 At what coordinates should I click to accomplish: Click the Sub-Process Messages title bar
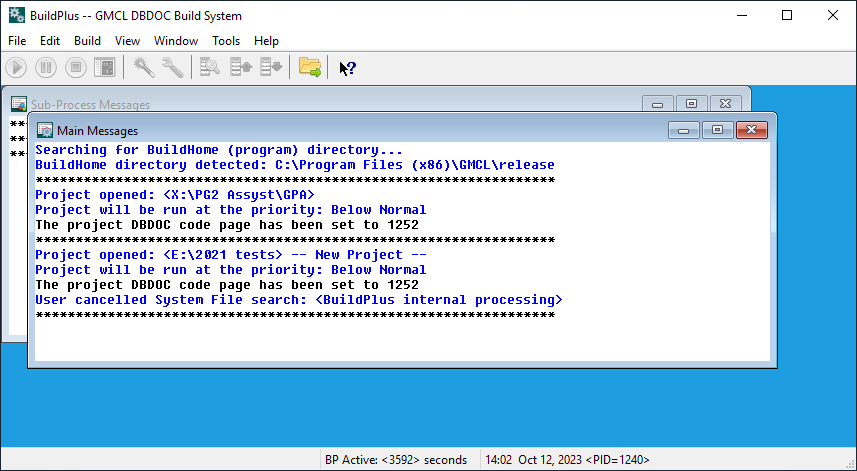point(300,104)
